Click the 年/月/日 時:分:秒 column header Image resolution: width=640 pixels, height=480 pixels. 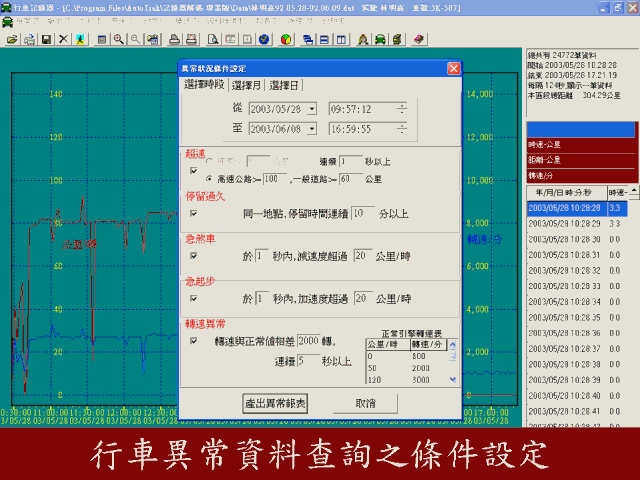(567, 193)
